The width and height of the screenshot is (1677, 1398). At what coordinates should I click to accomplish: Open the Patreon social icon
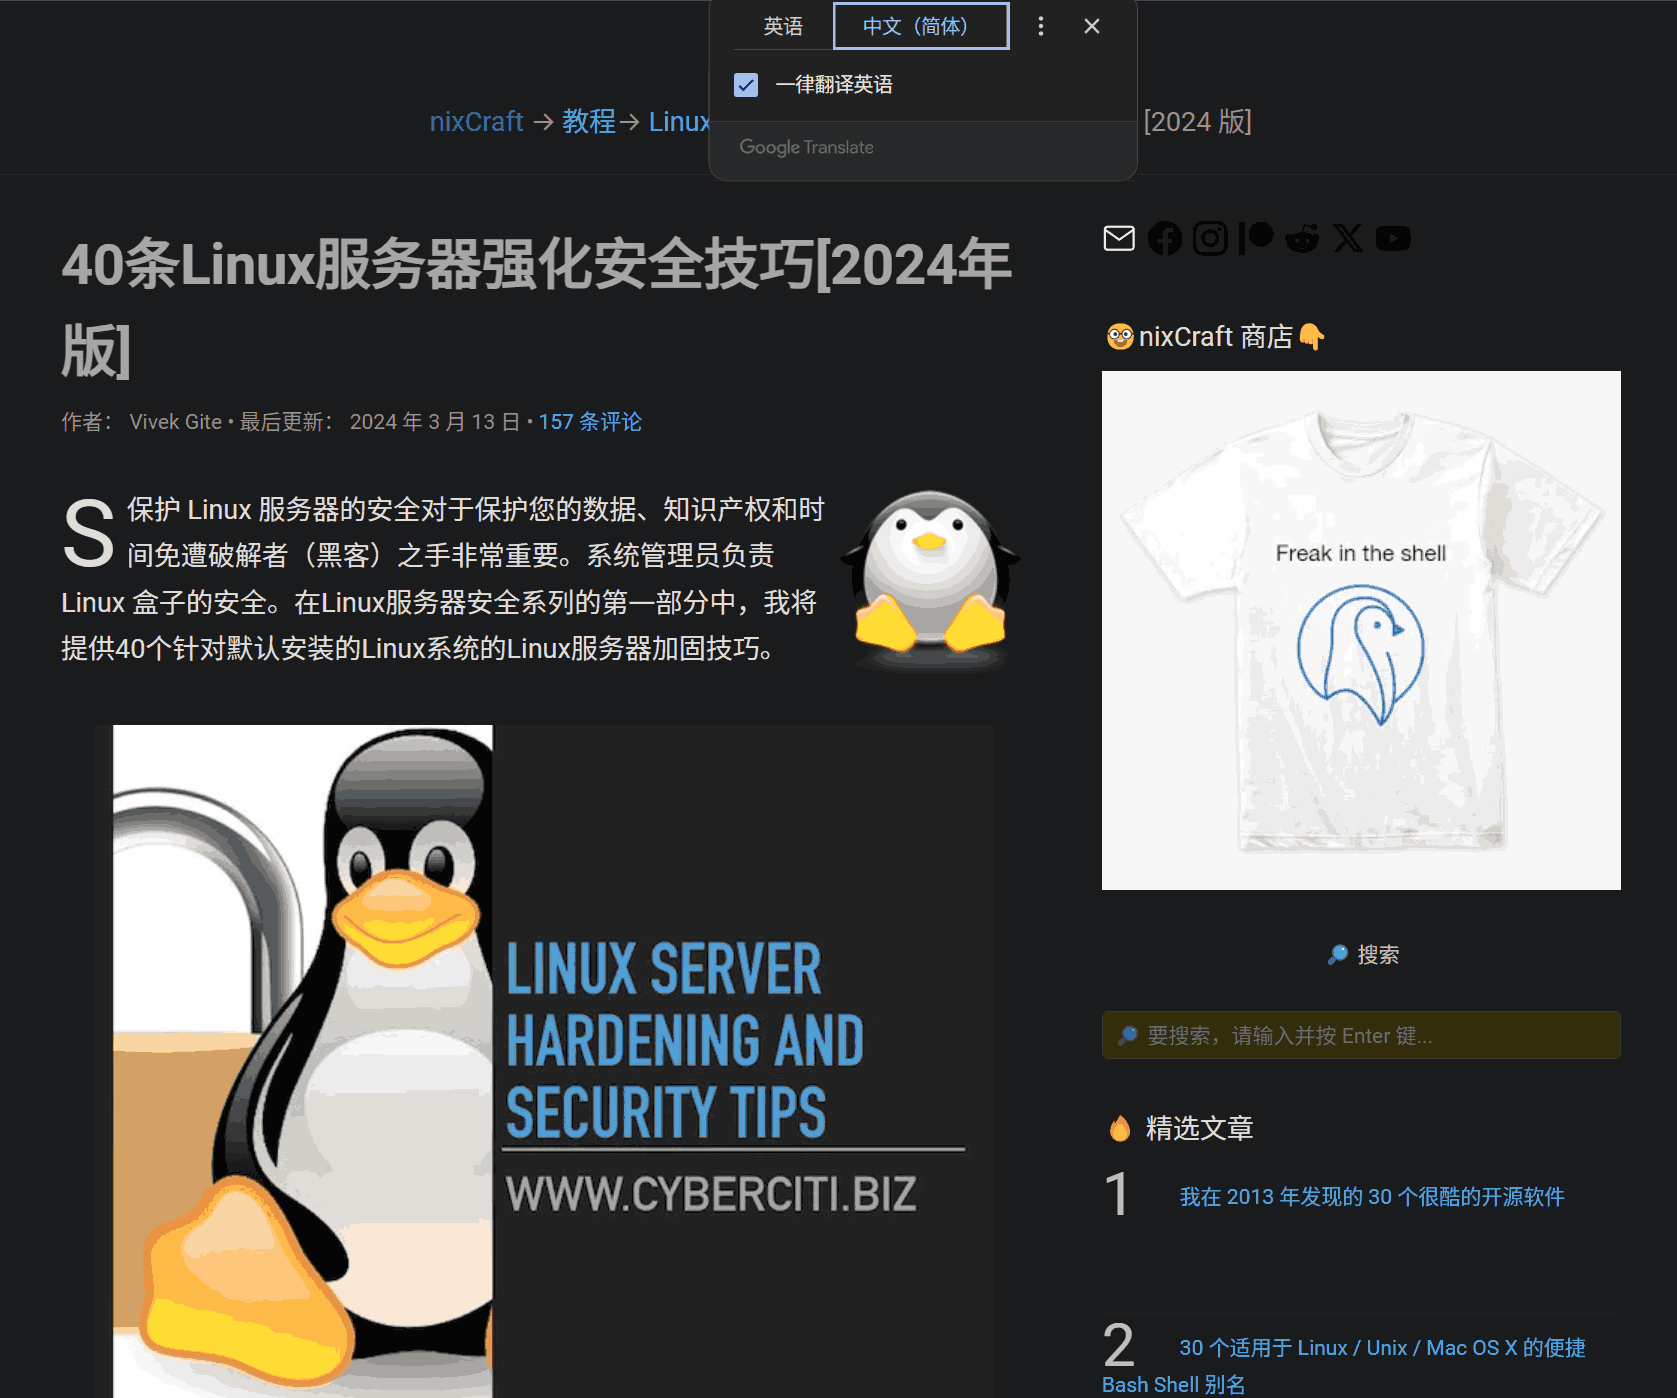coord(1256,238)
